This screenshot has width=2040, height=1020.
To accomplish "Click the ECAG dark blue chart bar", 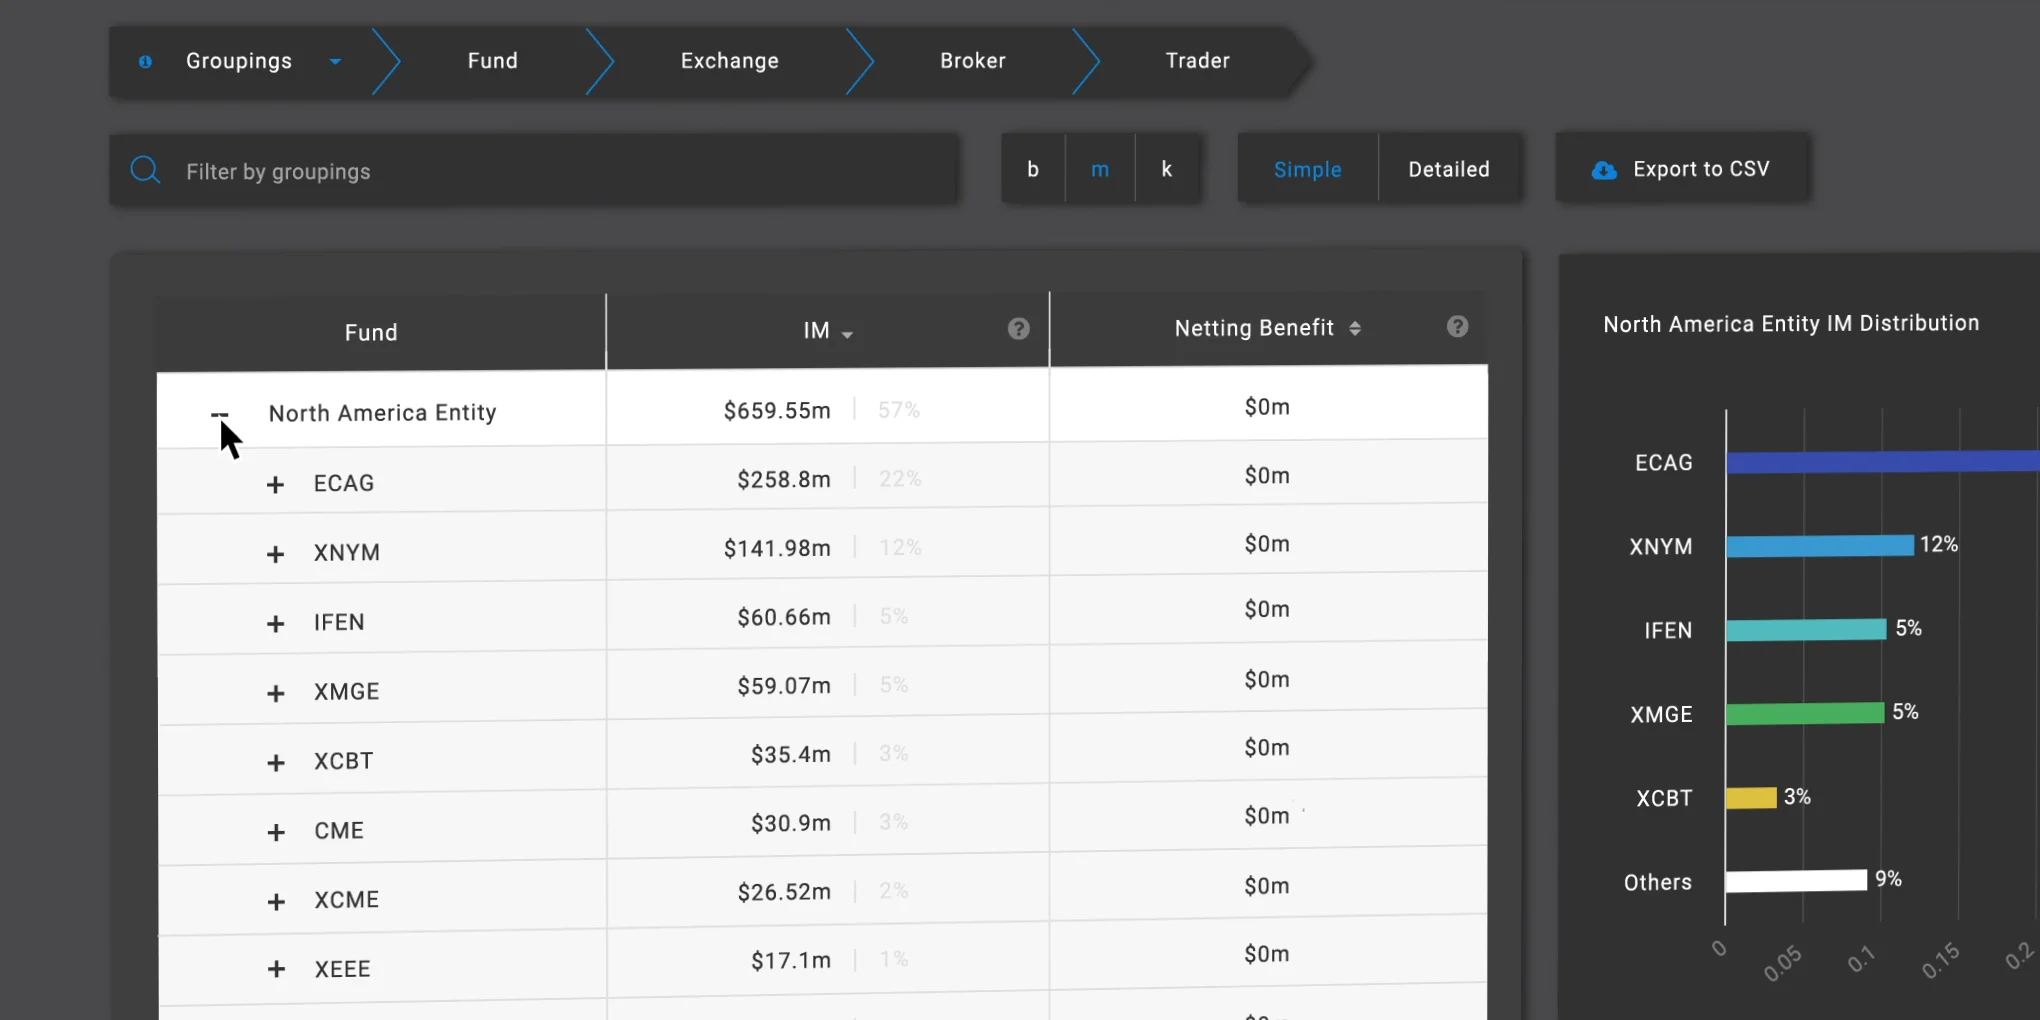I will click(1883, 461).
